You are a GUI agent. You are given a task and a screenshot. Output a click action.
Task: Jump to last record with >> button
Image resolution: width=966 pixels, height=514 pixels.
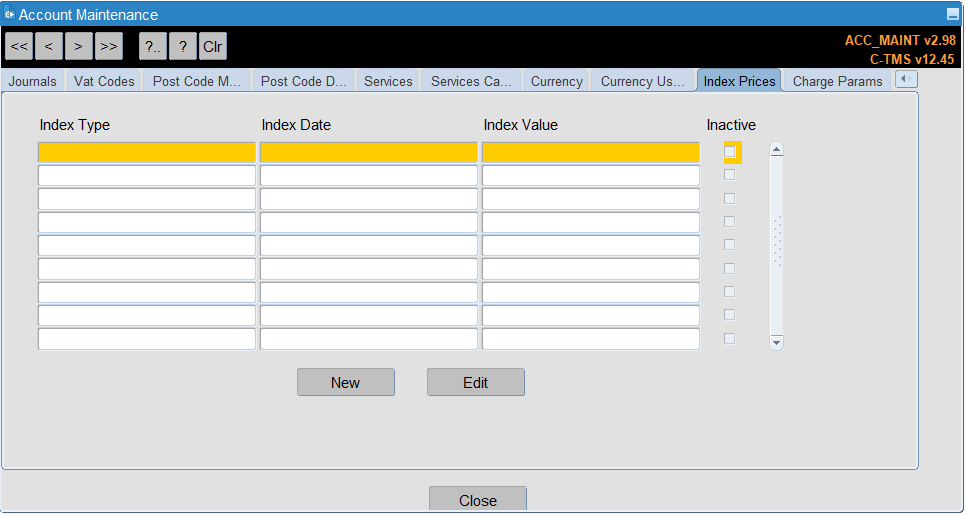coord(109,46)
